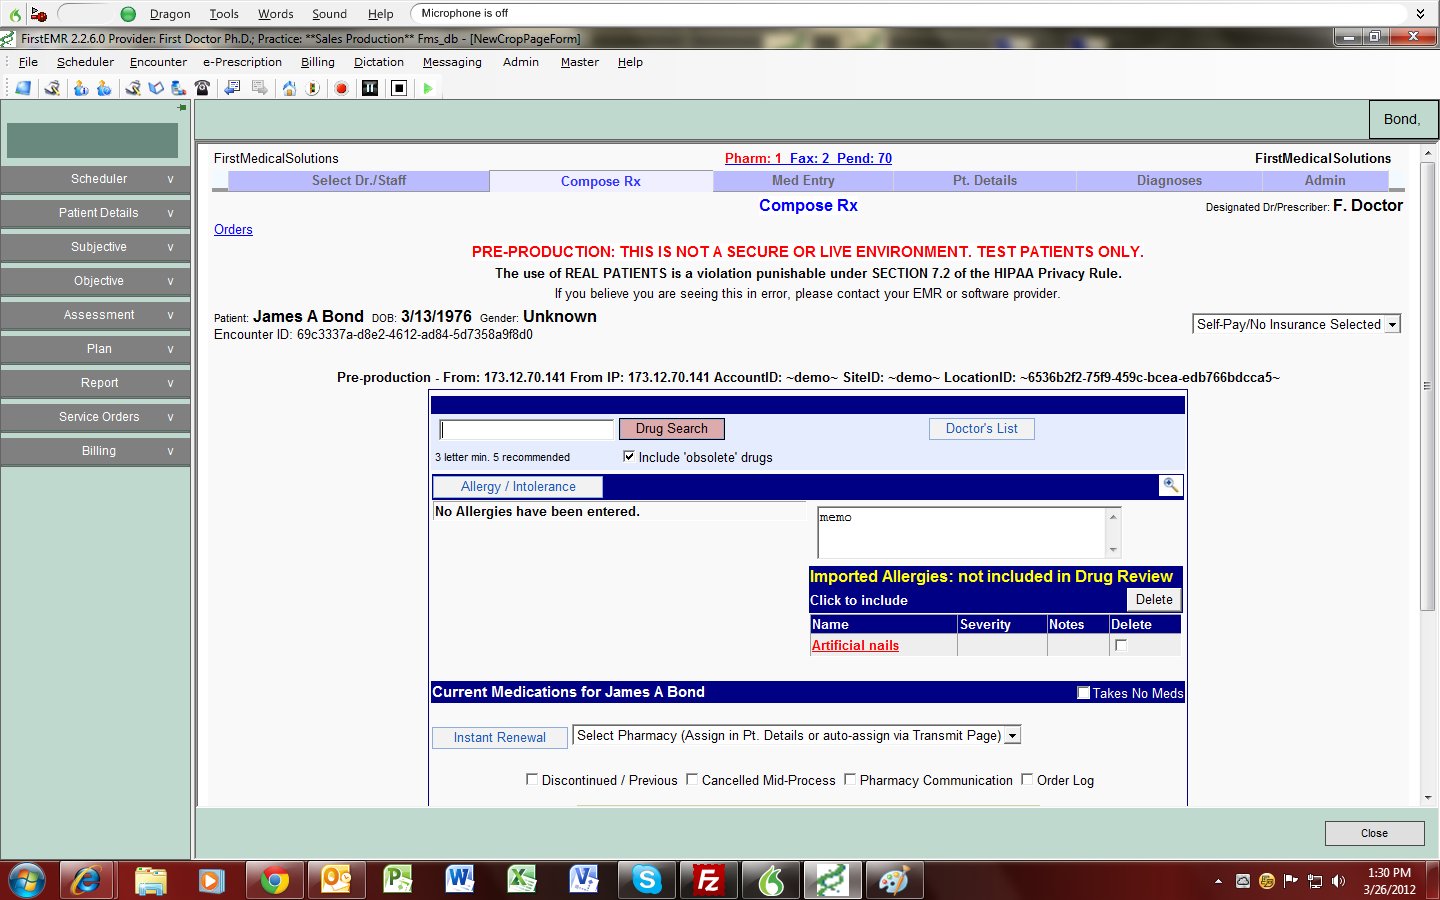Open the Select Pharmacy dropdown

(796, 735)
